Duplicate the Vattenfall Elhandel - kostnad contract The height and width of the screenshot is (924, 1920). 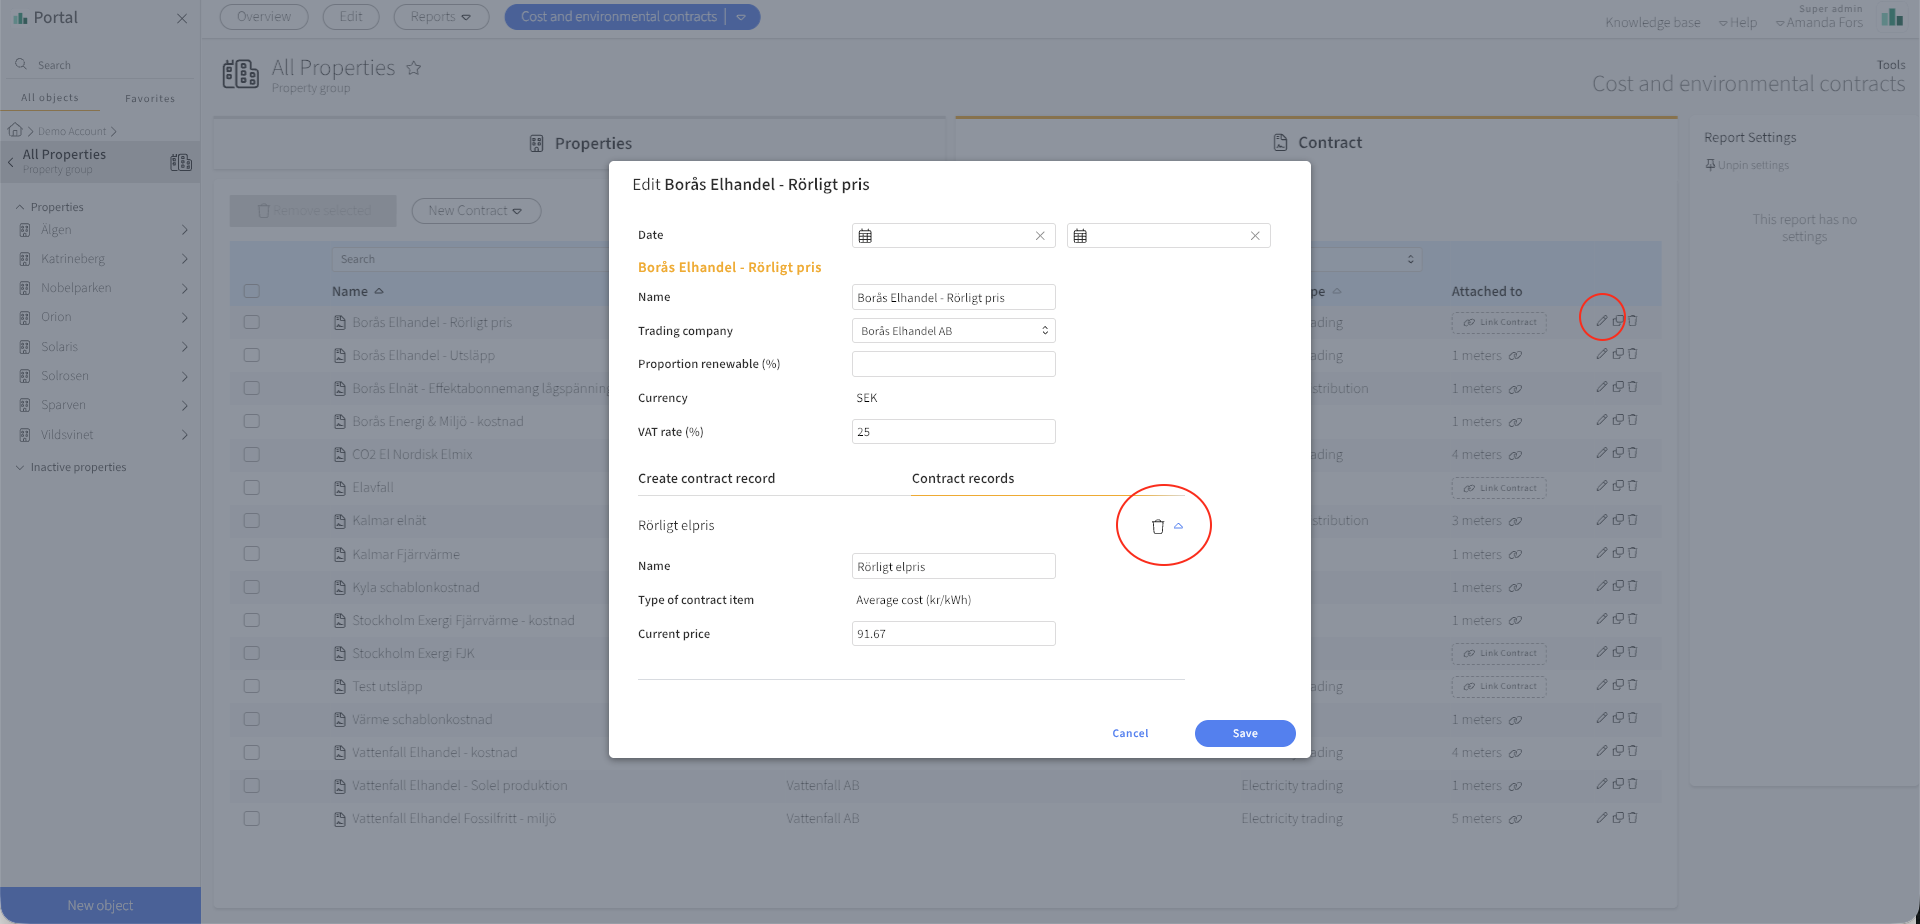pyautogui.click(x=1617, y=751)
